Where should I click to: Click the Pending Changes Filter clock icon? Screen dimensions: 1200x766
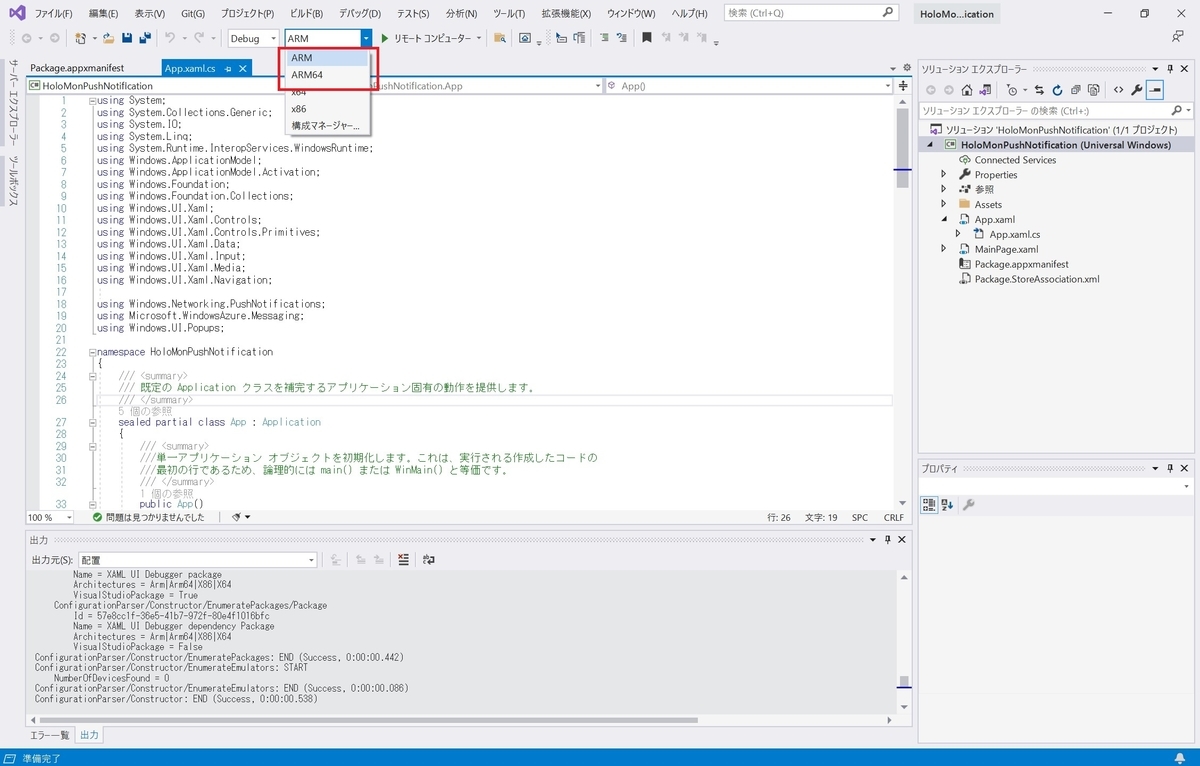(x=1011, y=90)
